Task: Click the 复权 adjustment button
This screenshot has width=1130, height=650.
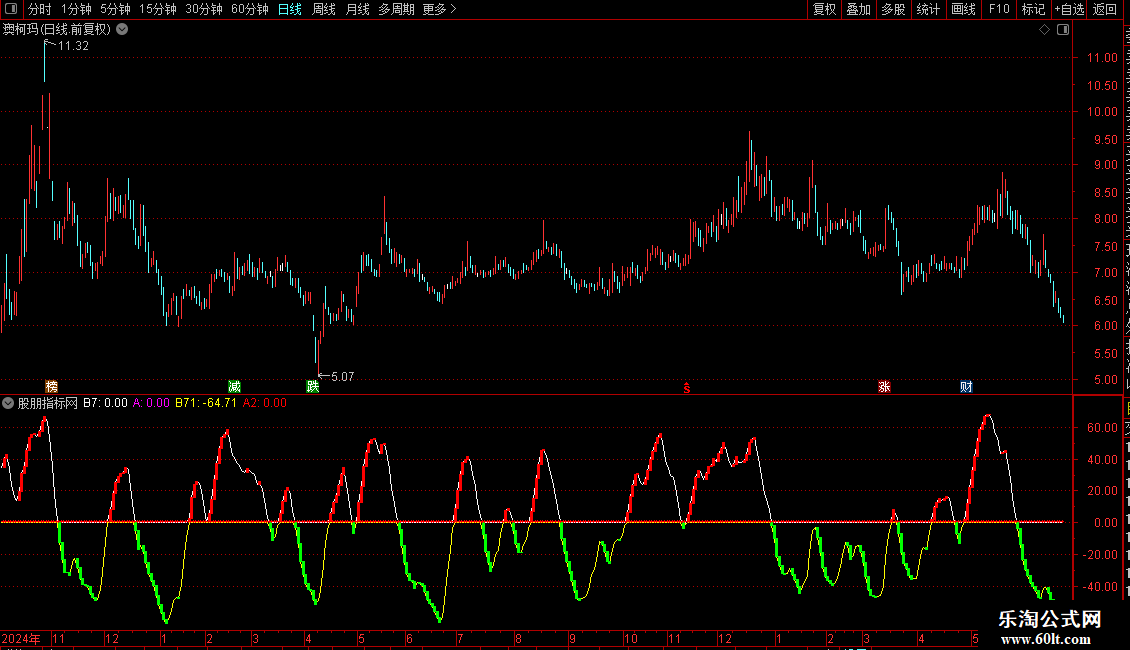Action: click(x=824, y=9)
